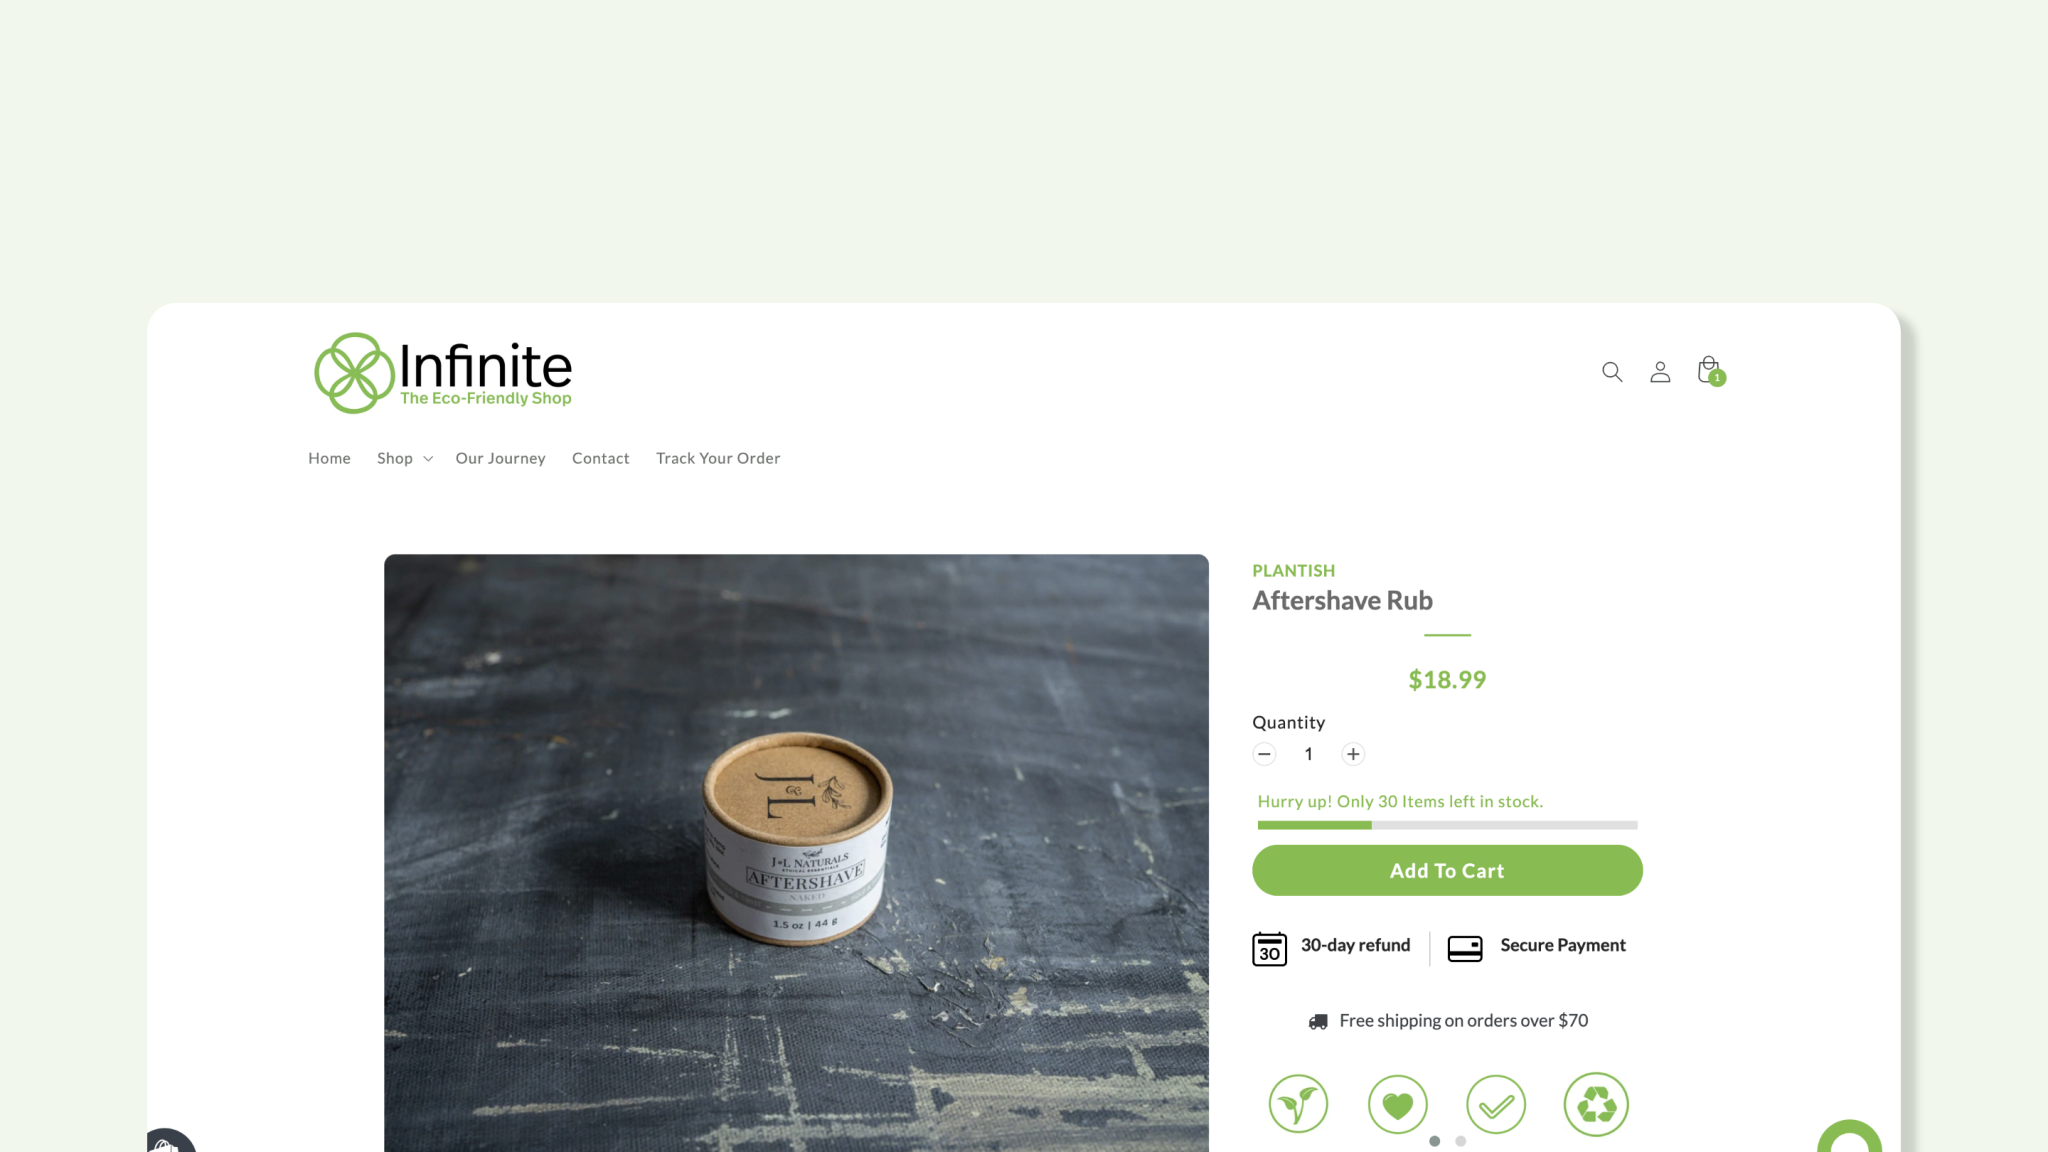Viewport: 2048px width, 1152px height.
Task: Open the Our Journey page
Action: (x=500, y=458)
